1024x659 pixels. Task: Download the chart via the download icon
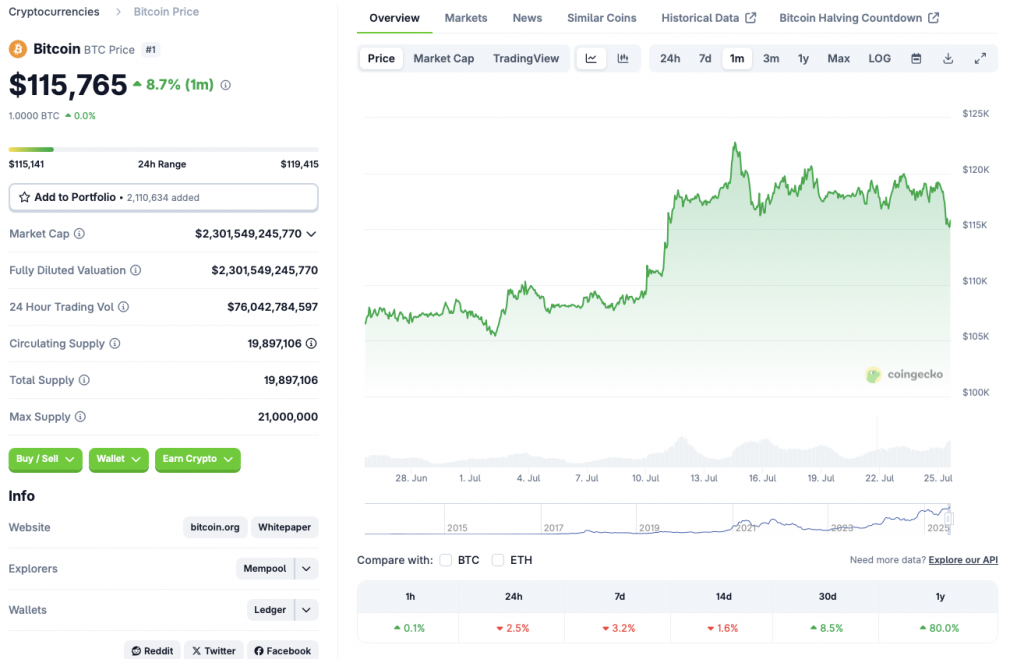point(947,58)
